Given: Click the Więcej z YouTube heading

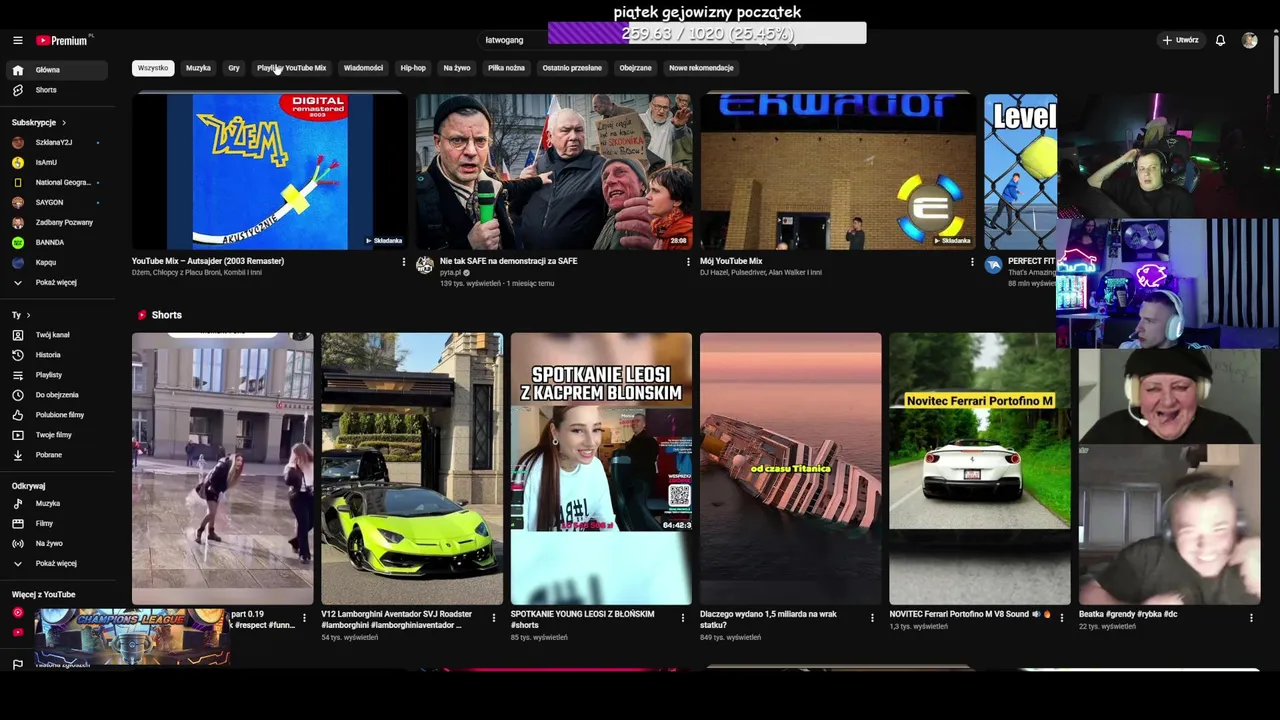Looking at the screenshot, I should (x=43, y=594).
